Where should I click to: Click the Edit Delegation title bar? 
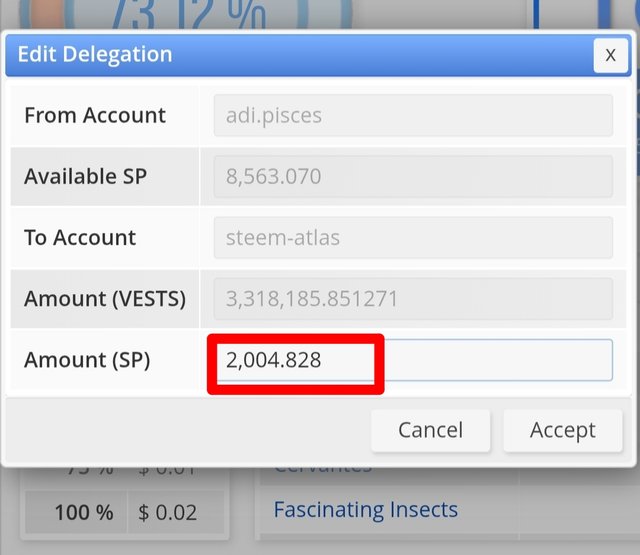tap(300, 54)
